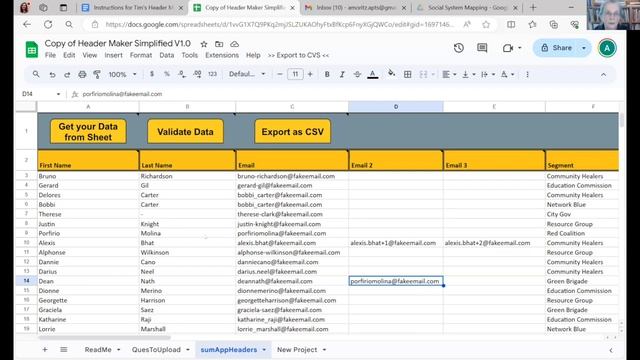Click the Export as CSV button

(x=293, y=132)
